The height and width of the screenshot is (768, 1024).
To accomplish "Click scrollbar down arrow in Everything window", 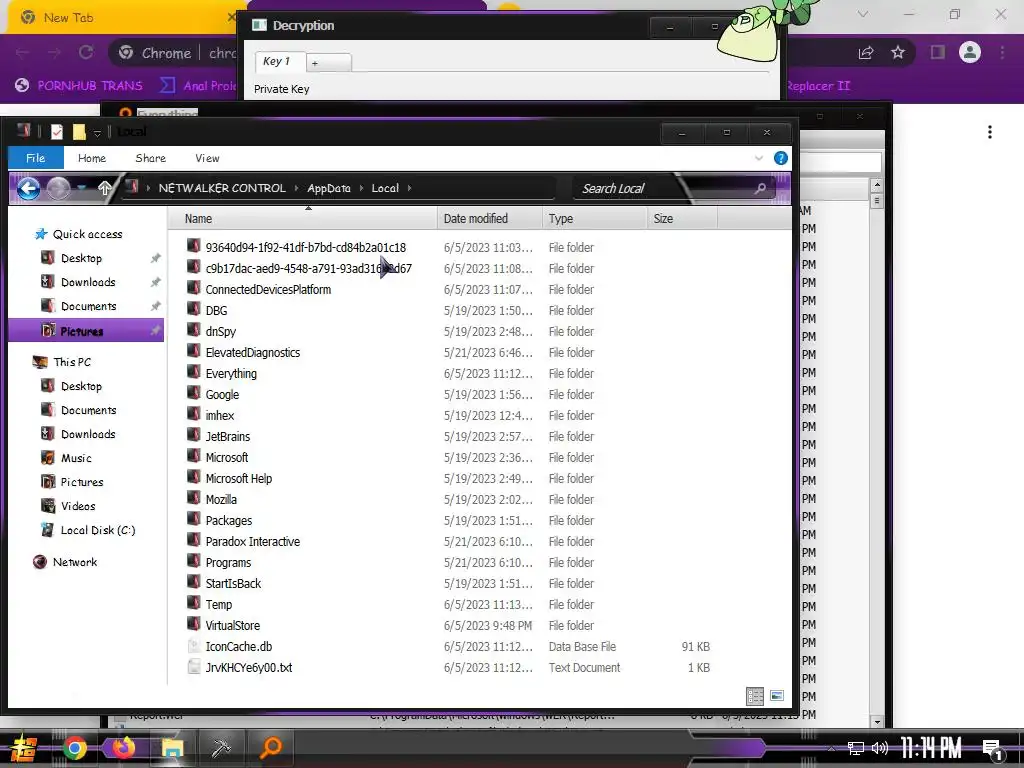I will pyautogui.click(x=876, y=721).
